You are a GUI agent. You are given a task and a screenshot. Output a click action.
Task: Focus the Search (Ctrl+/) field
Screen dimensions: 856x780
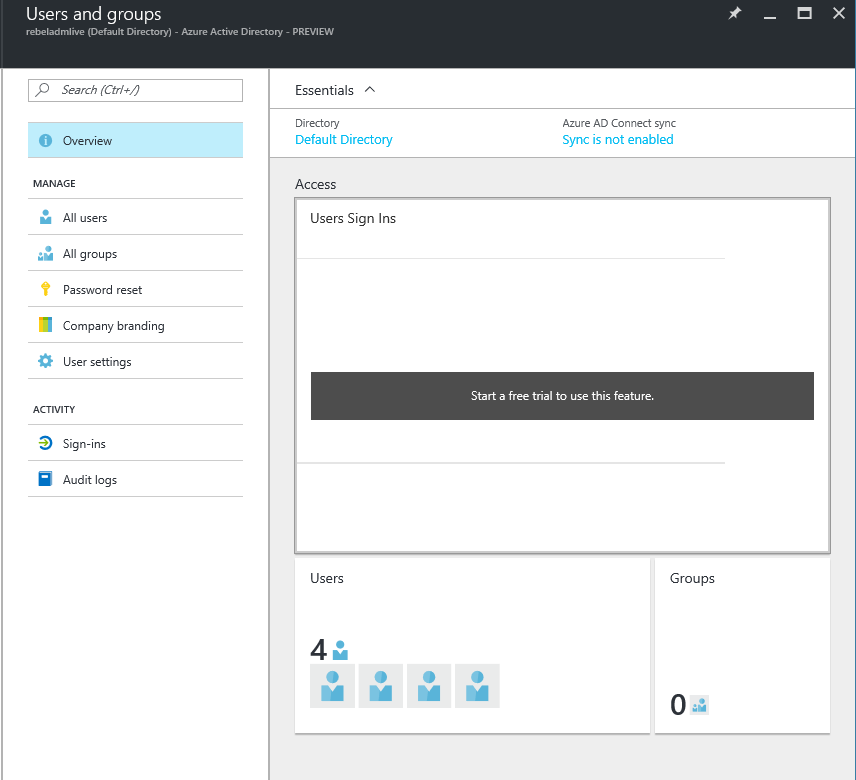[x=135, y=90]
